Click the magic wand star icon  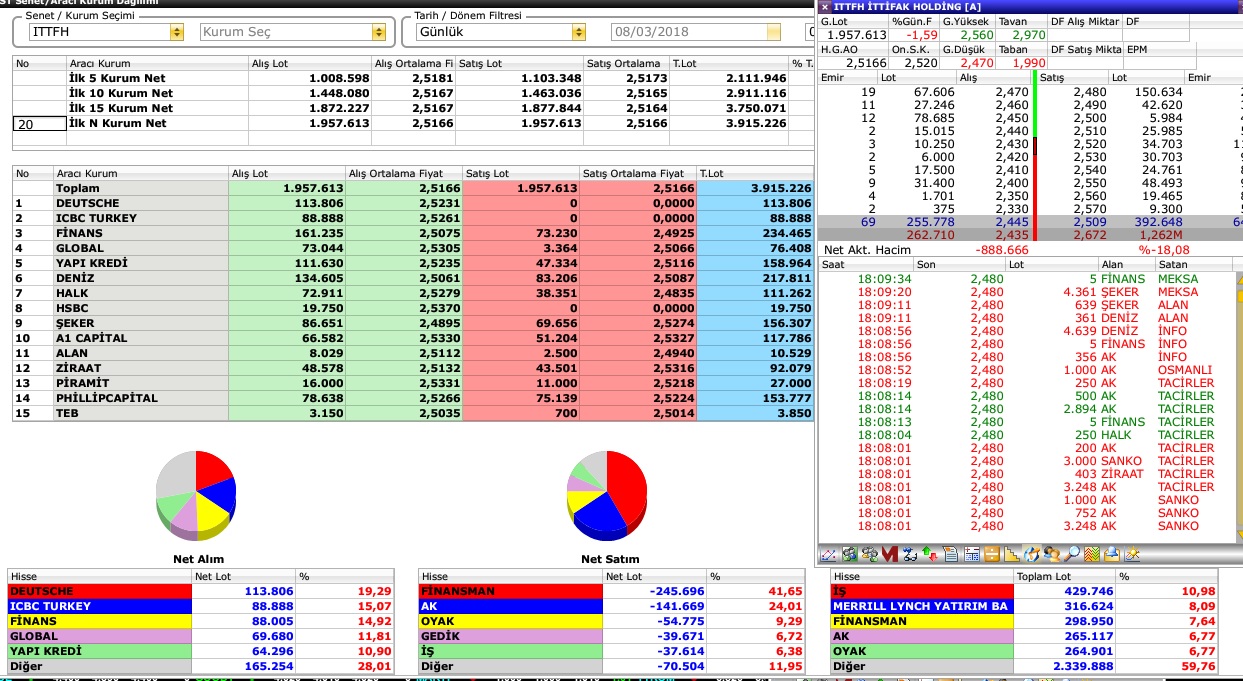click(x=1133, y=553)
